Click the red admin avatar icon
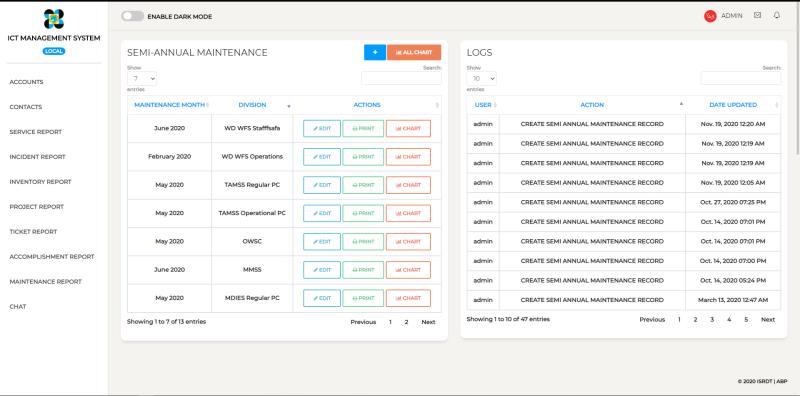Viewport: 800px width, 396px height. pos(710,16)
